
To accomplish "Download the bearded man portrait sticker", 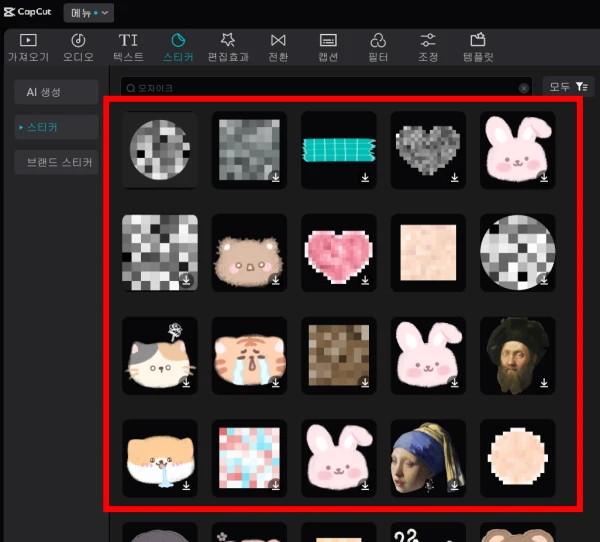I will (x=544, y=383).
